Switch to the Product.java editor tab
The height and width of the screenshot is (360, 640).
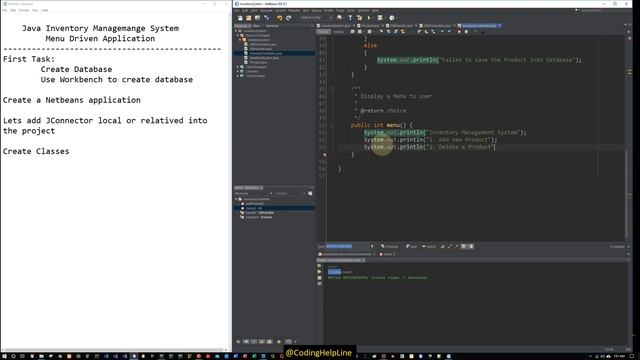(370, 26)
